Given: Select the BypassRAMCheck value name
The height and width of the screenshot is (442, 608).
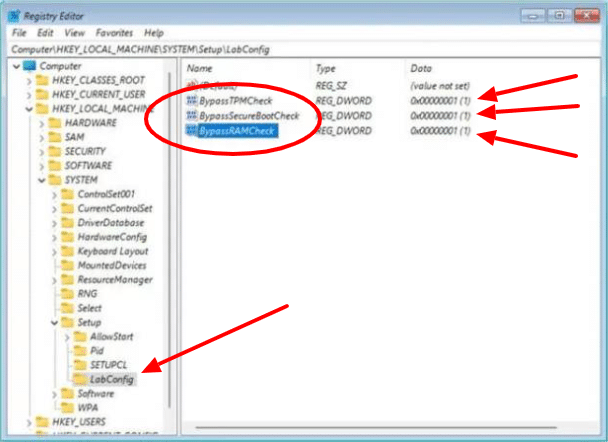Looking at the screenshot, I should [x=237, y=131].
